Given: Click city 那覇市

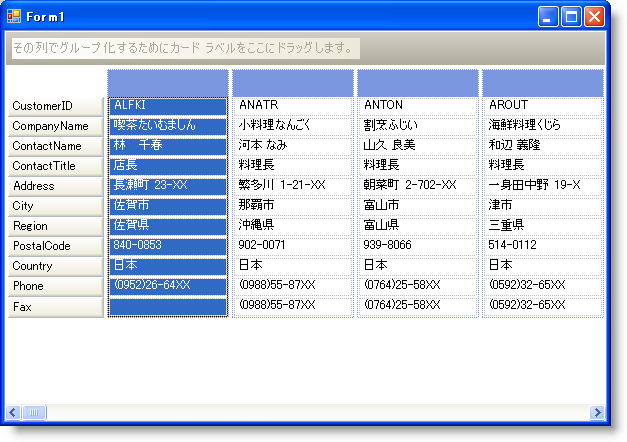Looking at the screenshot, I should tap(293, 206).
